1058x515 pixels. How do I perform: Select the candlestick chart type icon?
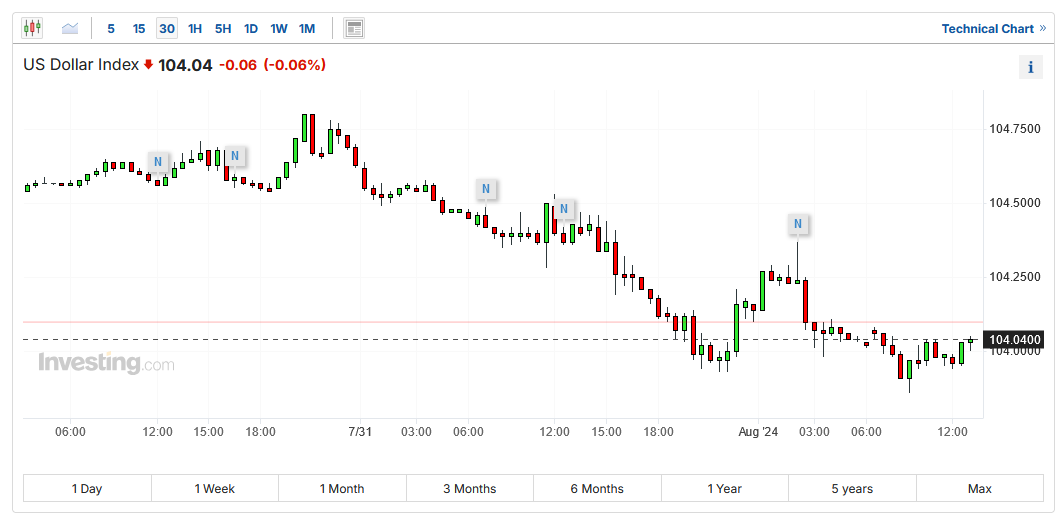33,28
